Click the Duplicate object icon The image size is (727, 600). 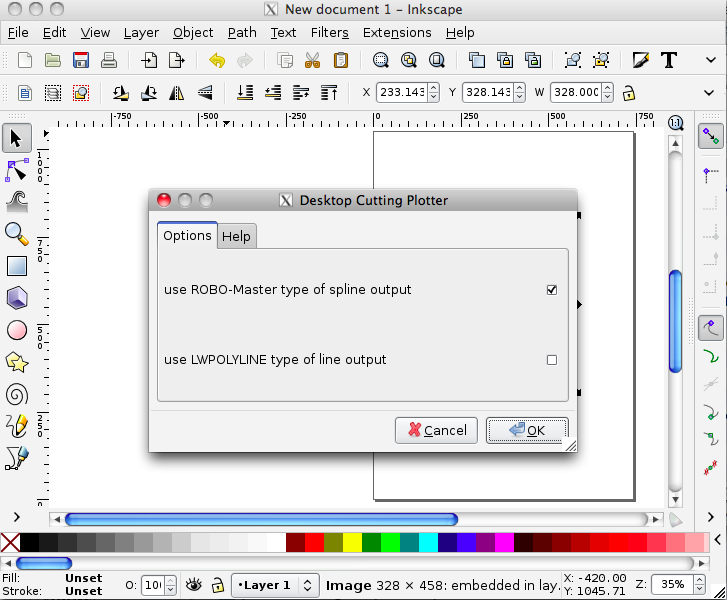point(477,60)
